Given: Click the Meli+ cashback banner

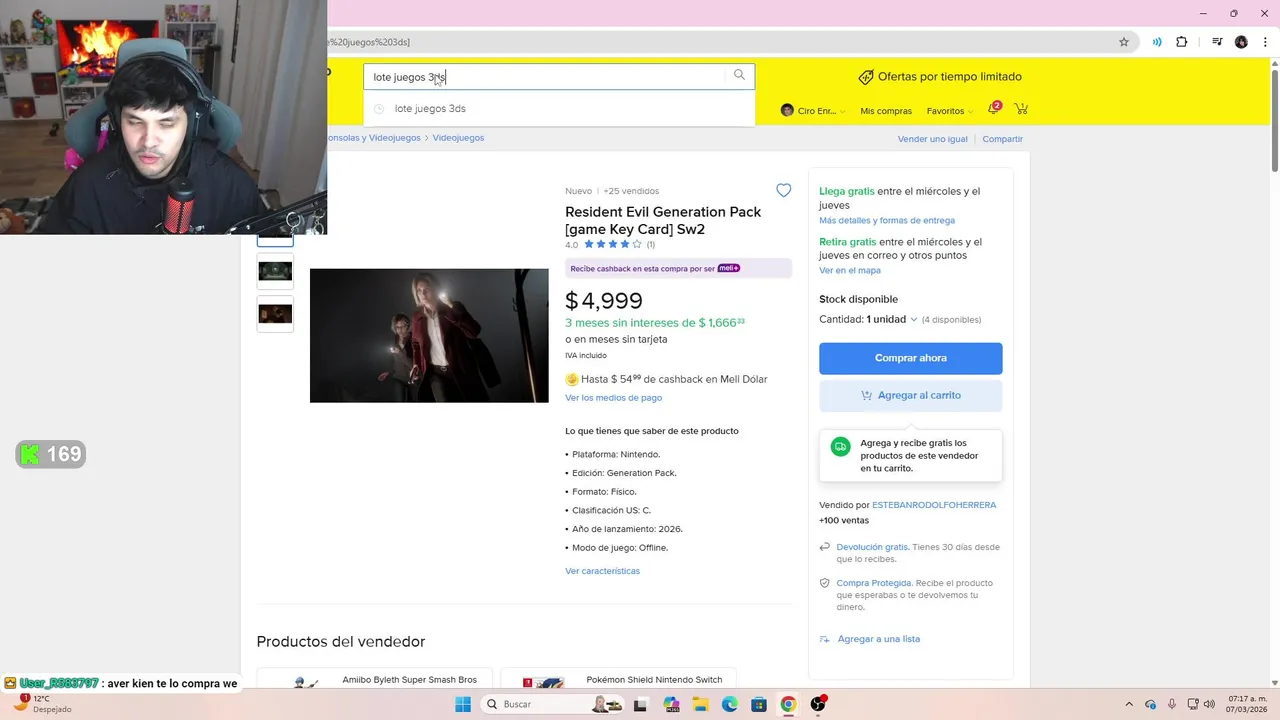Looking at the screenshot, I should click(x=678, y=268).
